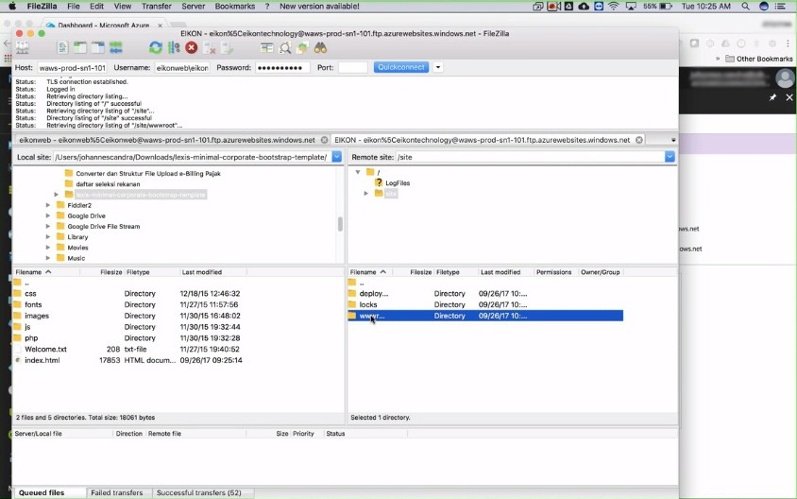Click the Port input field
This screenshot has width=797, height=499.
coord(352,68)
